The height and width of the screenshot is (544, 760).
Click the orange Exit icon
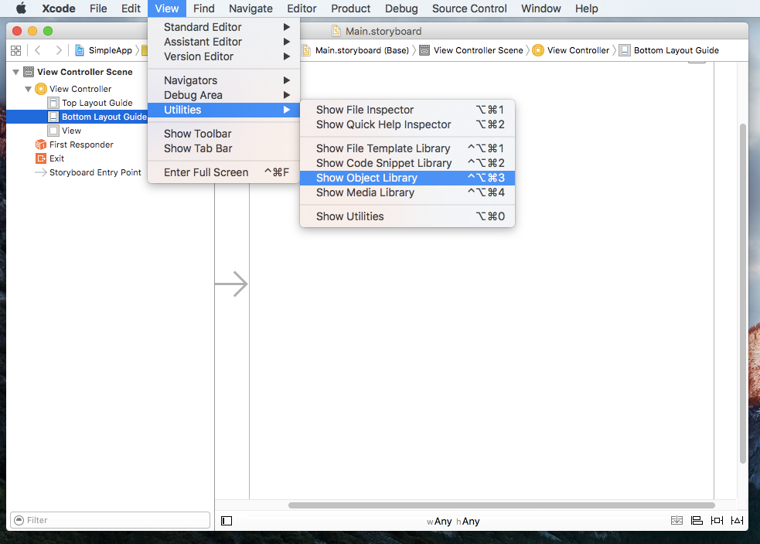pyautogui.click(x=41, y=159)
